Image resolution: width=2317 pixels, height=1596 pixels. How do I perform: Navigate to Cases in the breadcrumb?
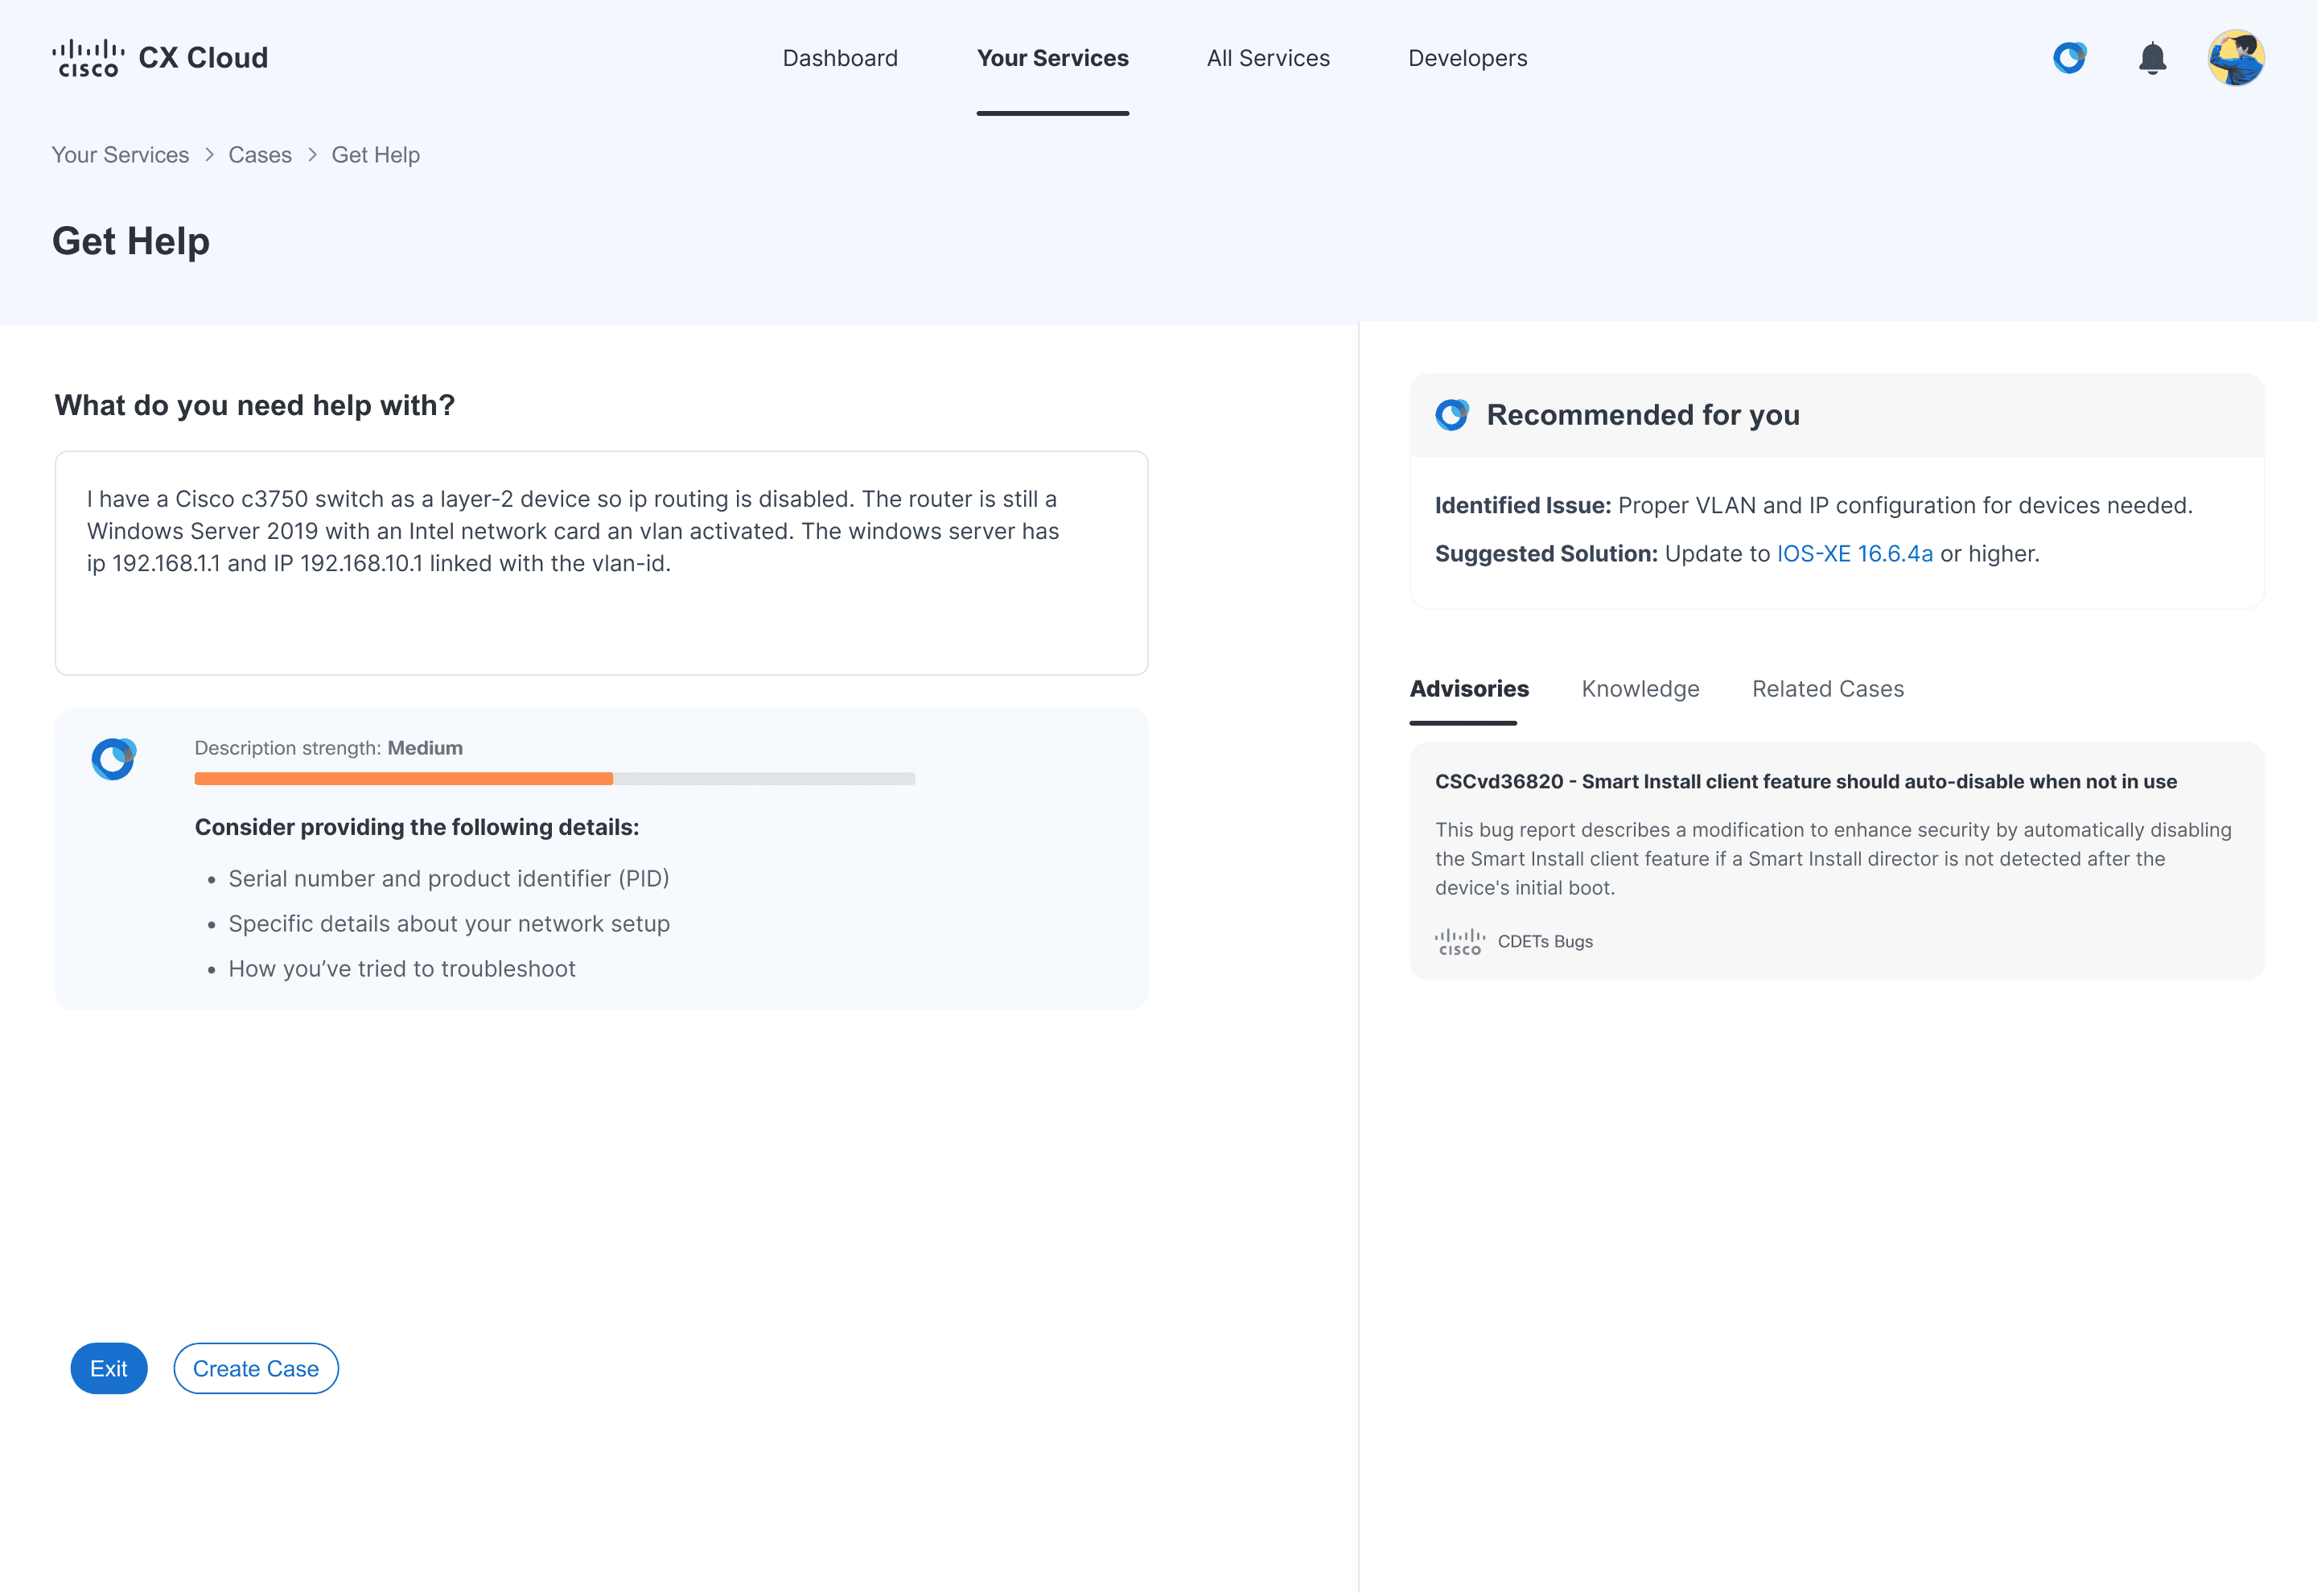[260, 155]
